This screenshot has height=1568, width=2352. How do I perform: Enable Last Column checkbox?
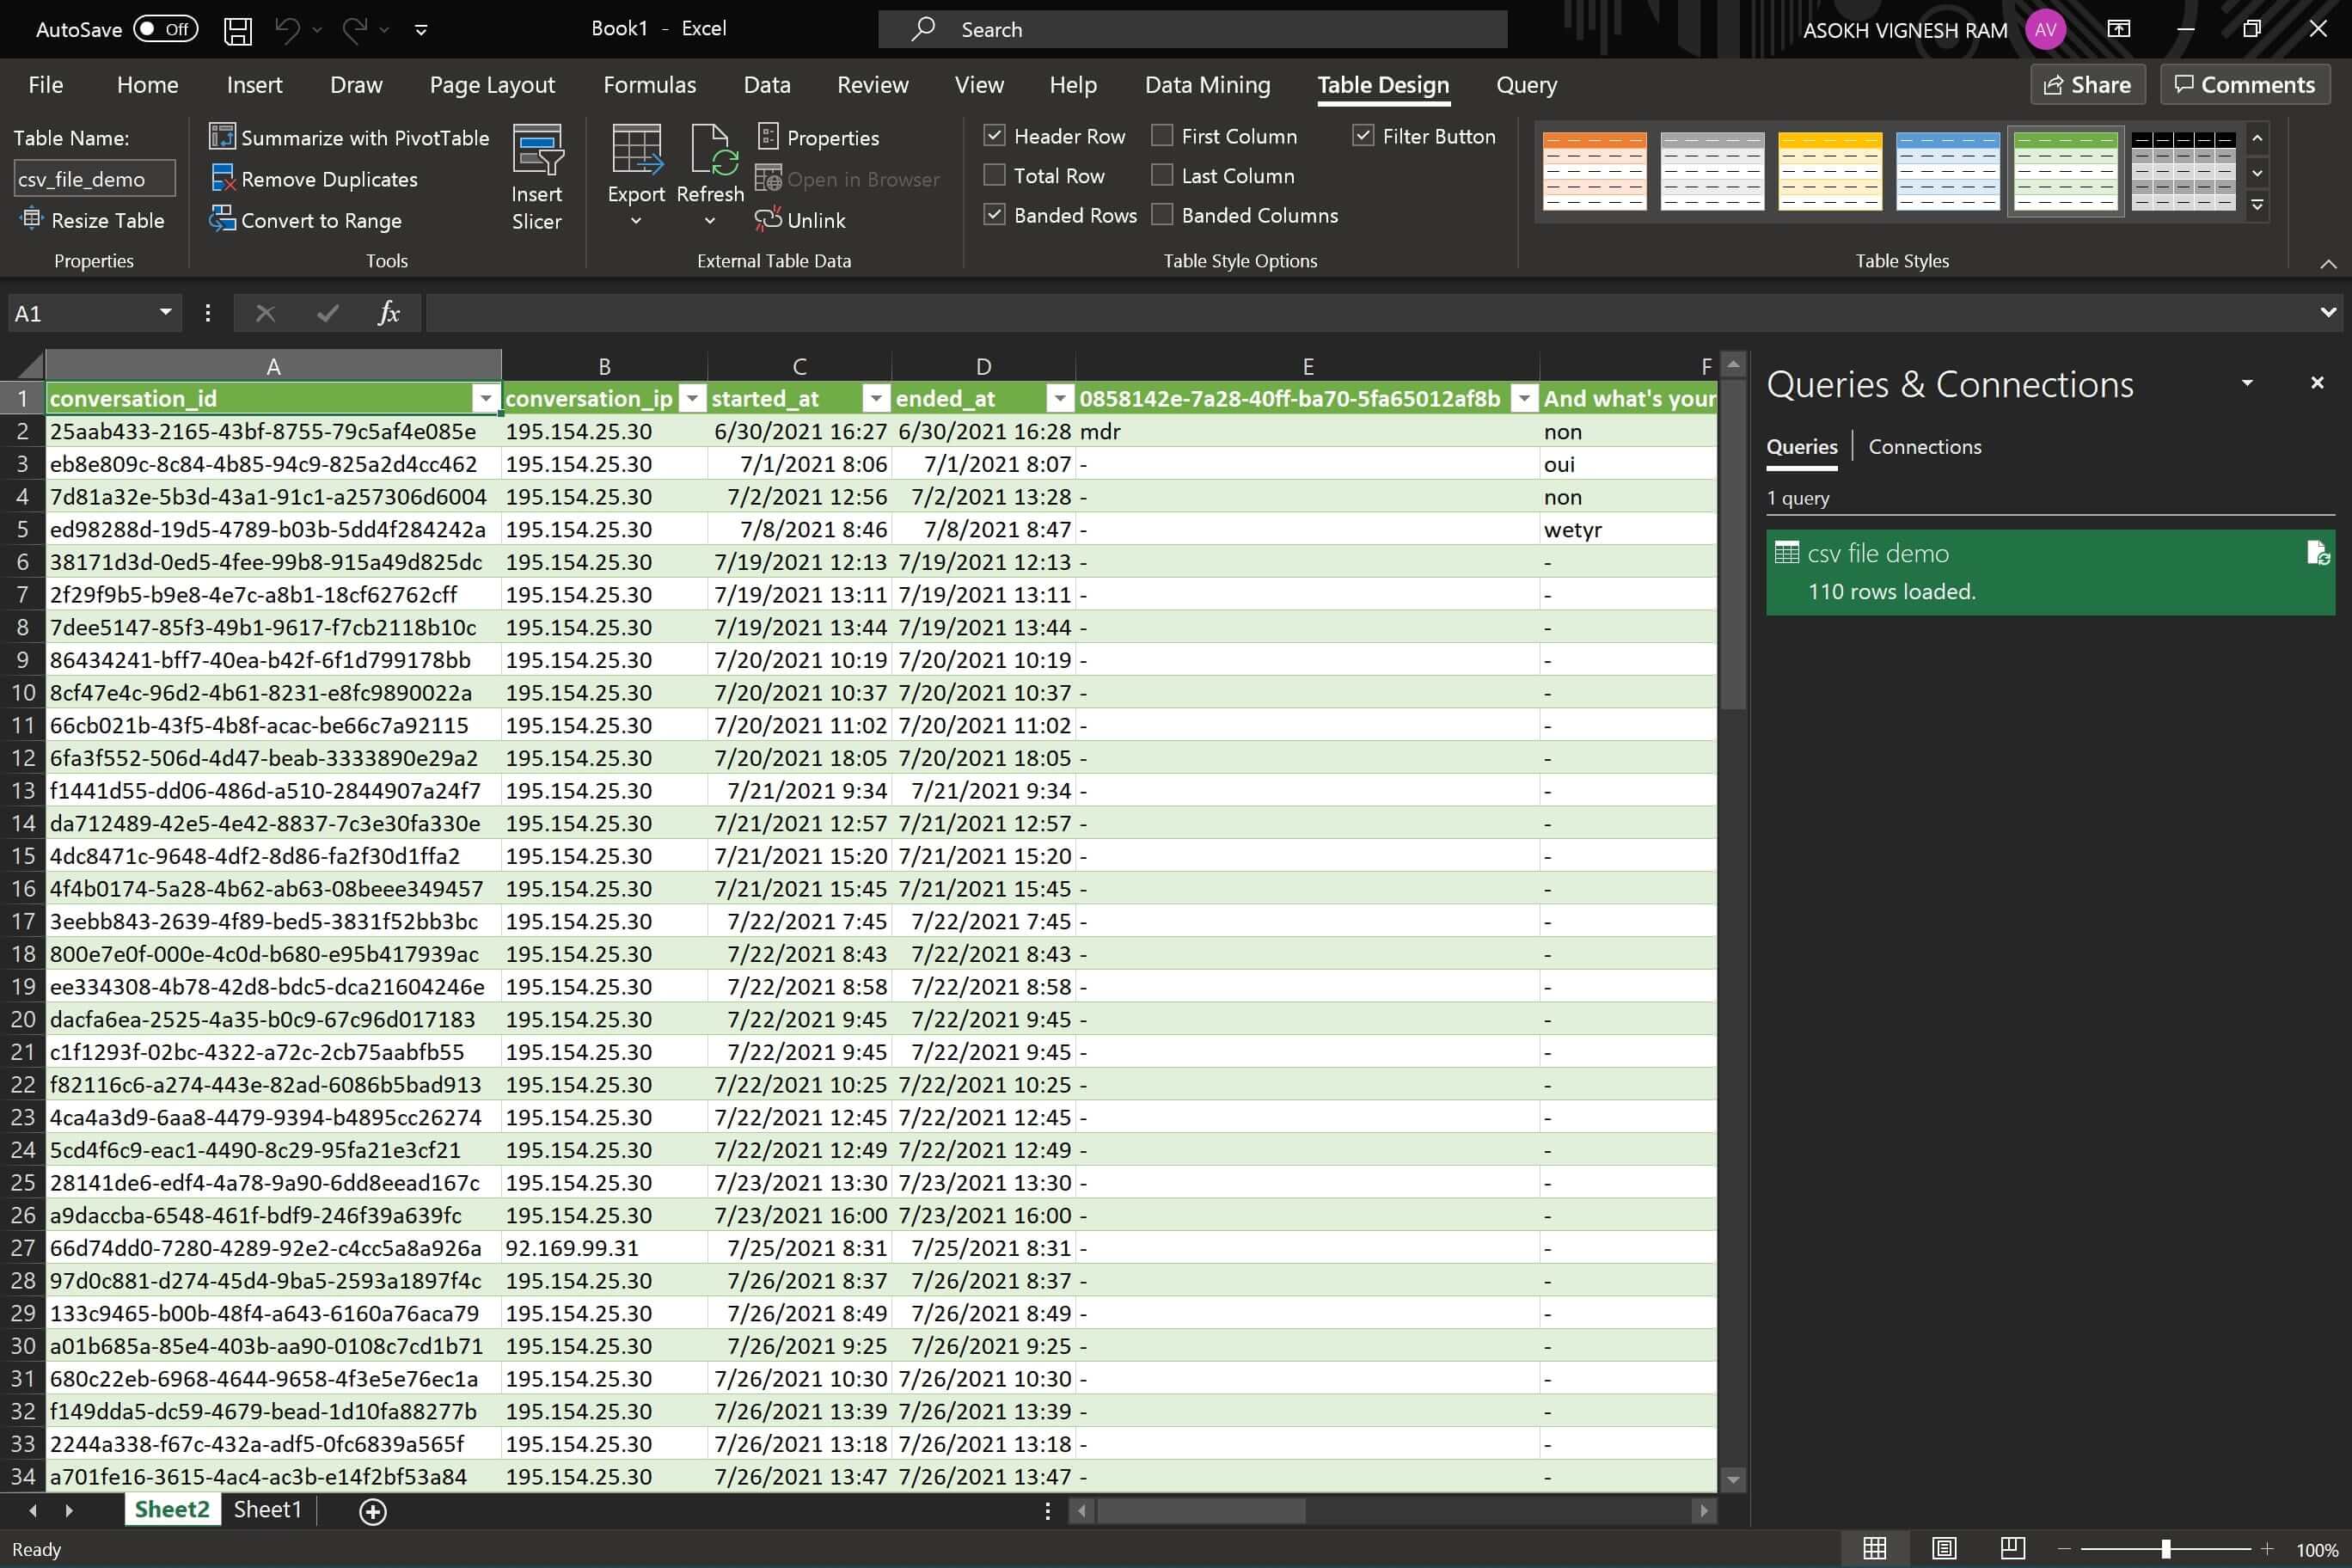(1162, 175)
